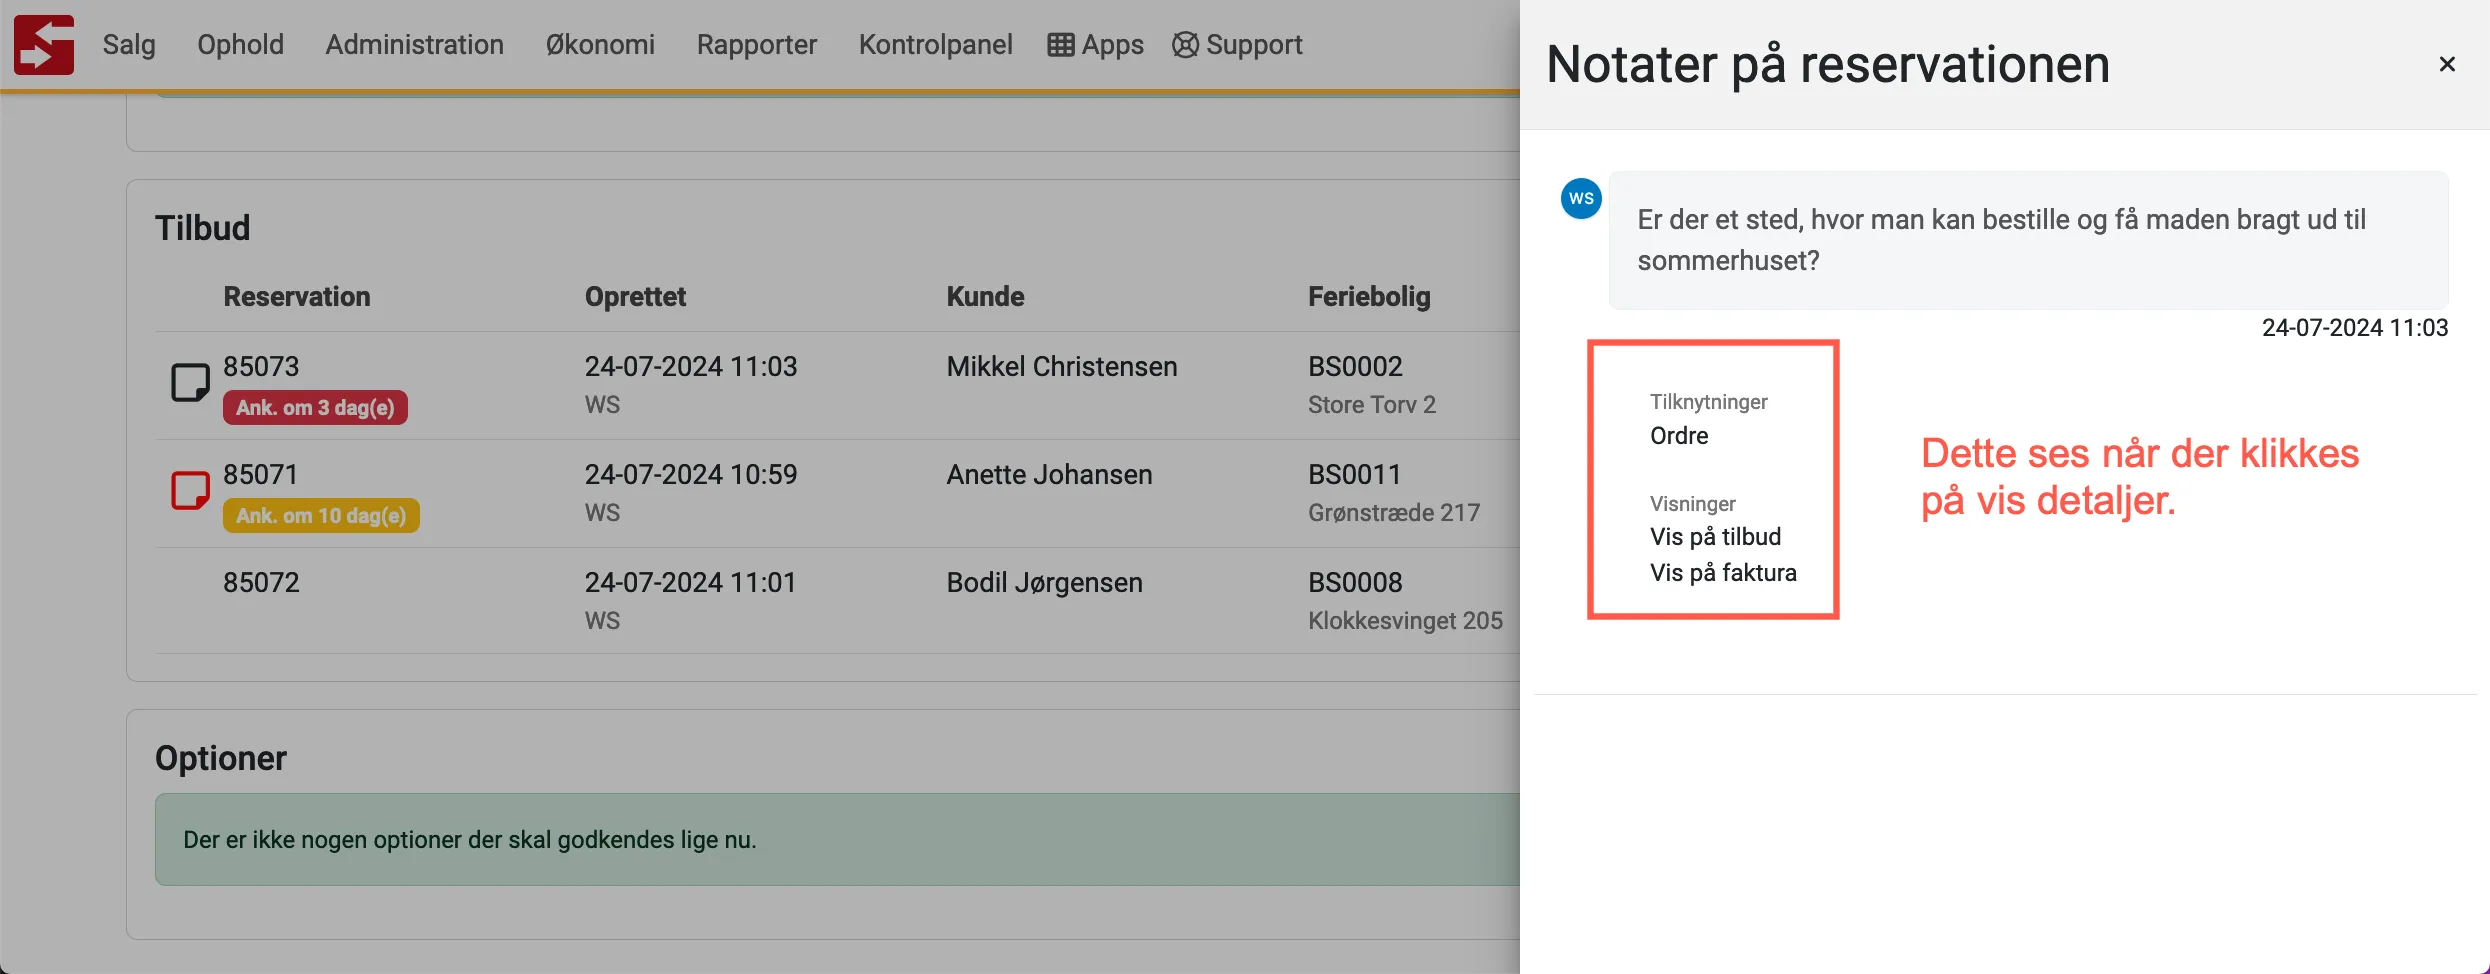Screen dimensions: 2490x974
Task: Close the Notater på reservationen panel
Action: point(2447,63)
